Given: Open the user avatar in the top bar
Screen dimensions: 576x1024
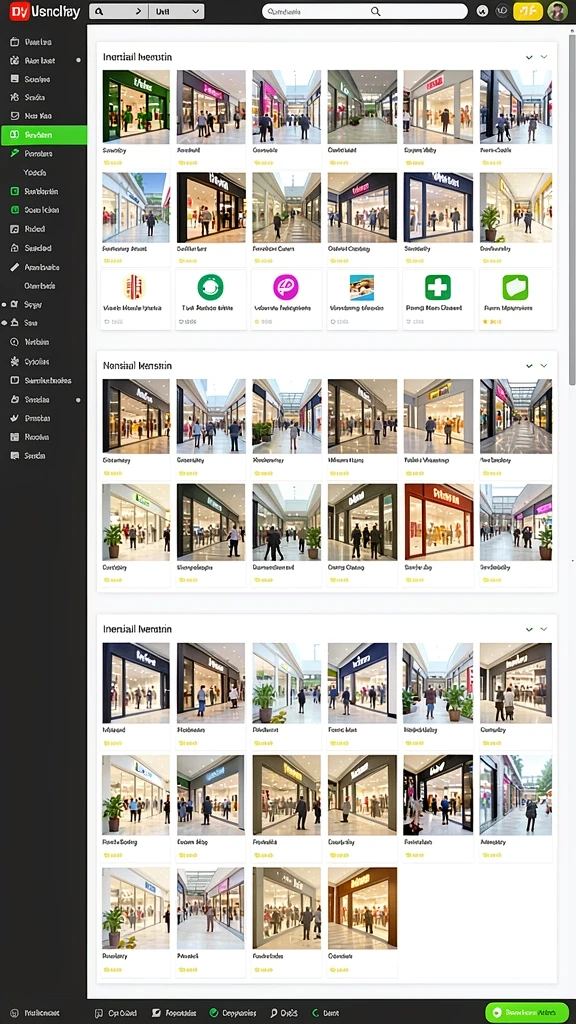Looking at the screenshot, I should click(557, 11).
